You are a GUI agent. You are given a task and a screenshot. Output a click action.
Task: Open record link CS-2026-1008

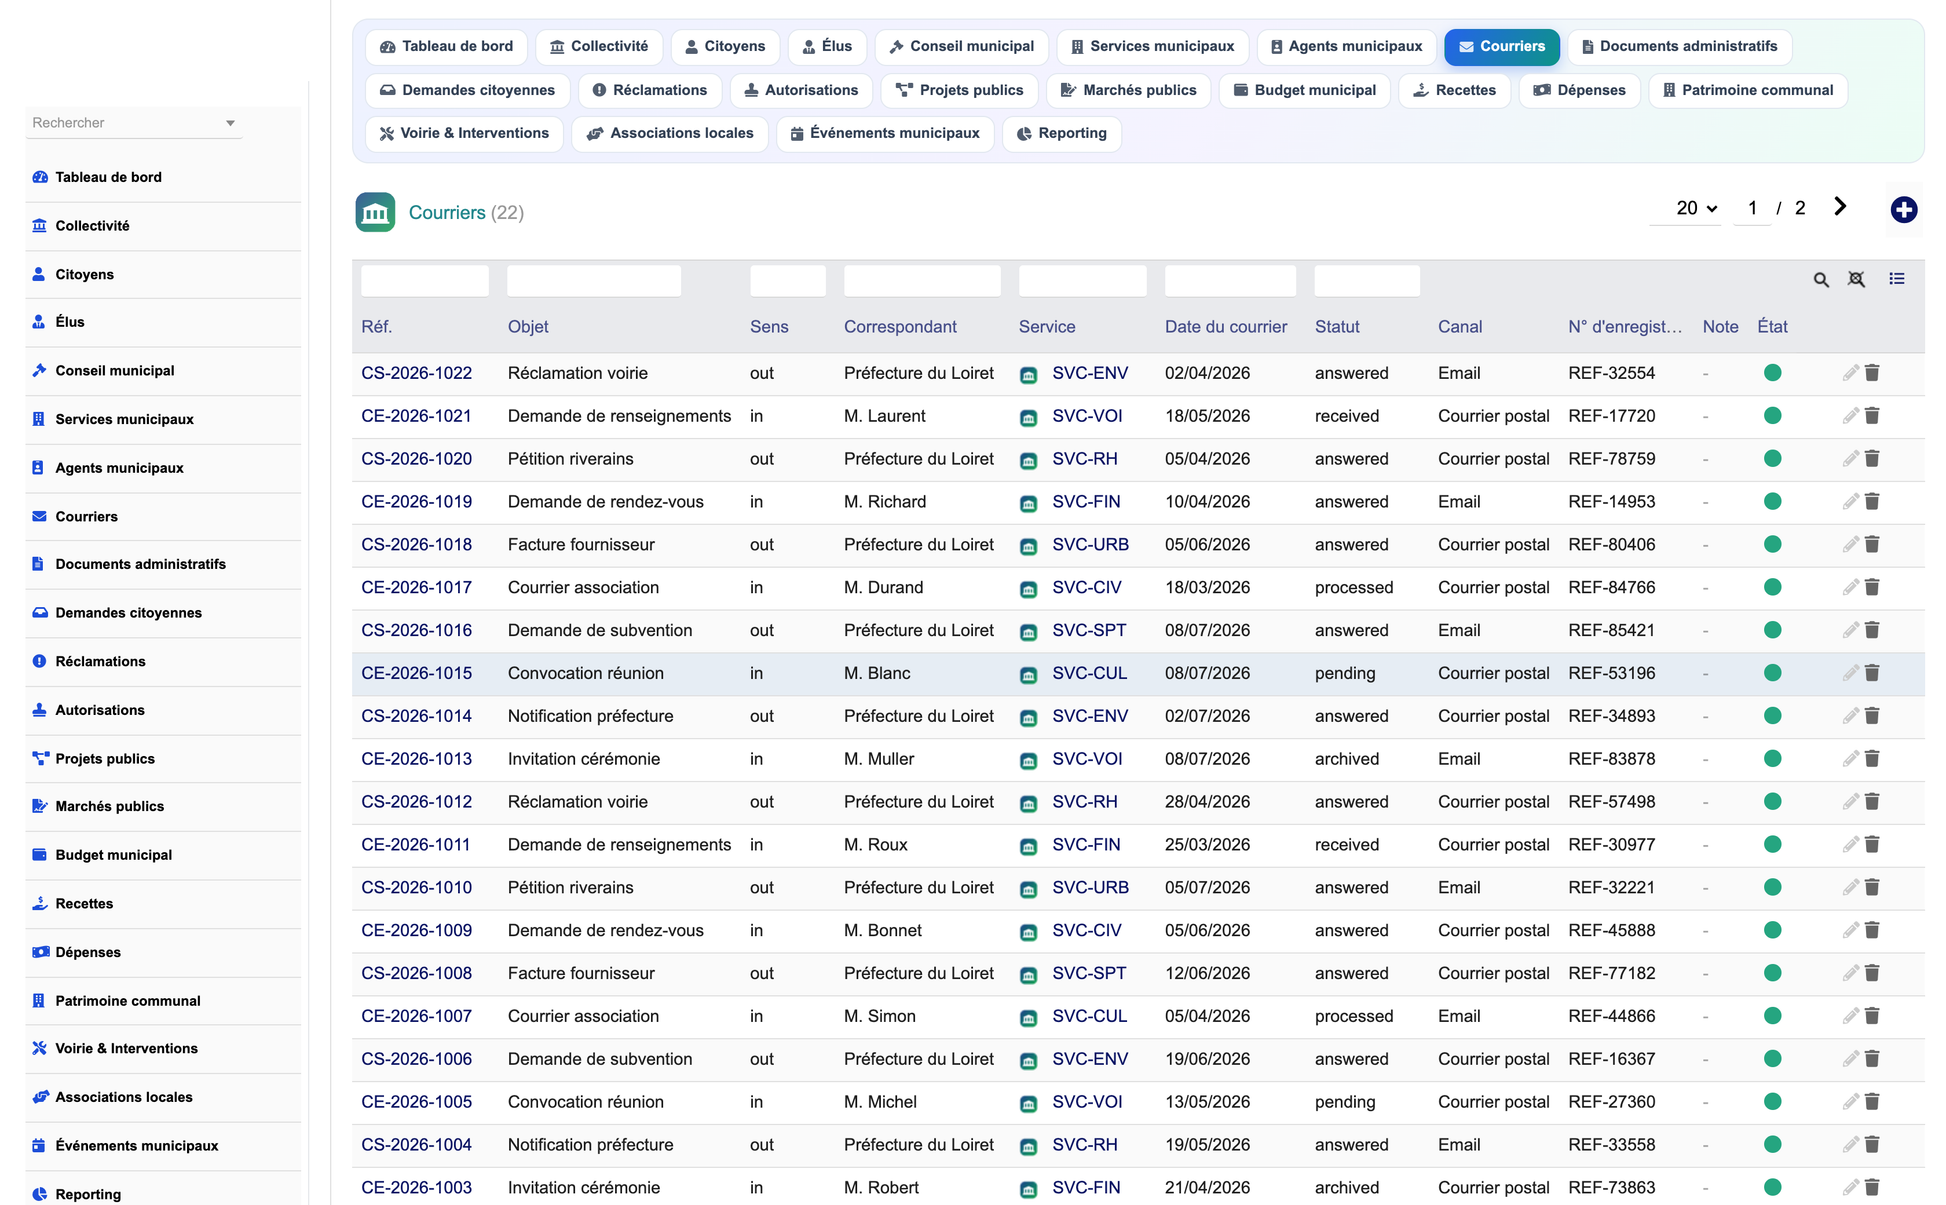tap(416, 973)
